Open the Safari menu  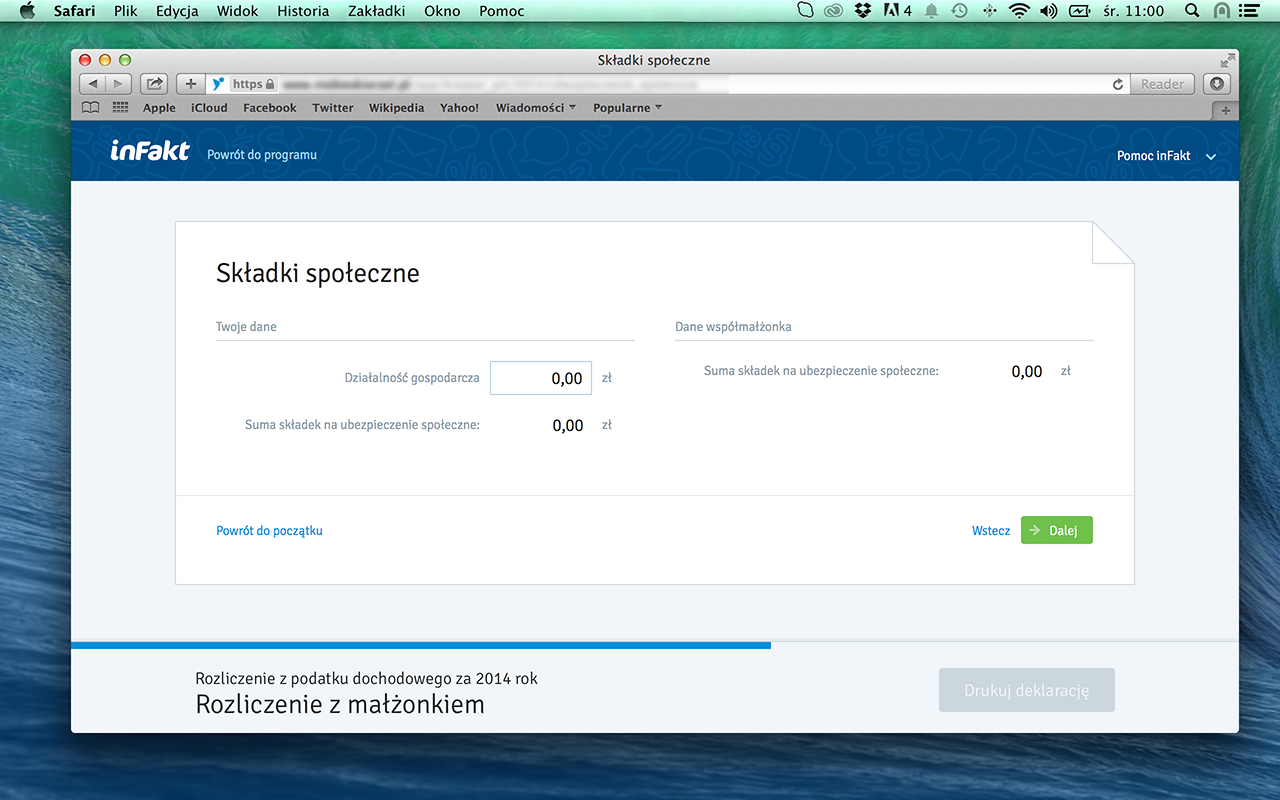point(75,11)
